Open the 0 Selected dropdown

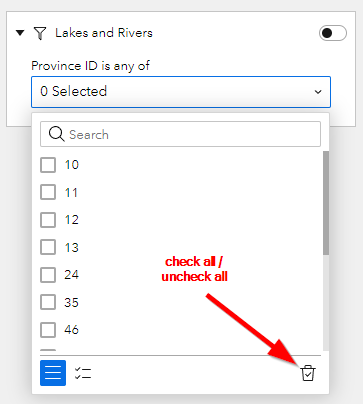[x=181, y=92]
